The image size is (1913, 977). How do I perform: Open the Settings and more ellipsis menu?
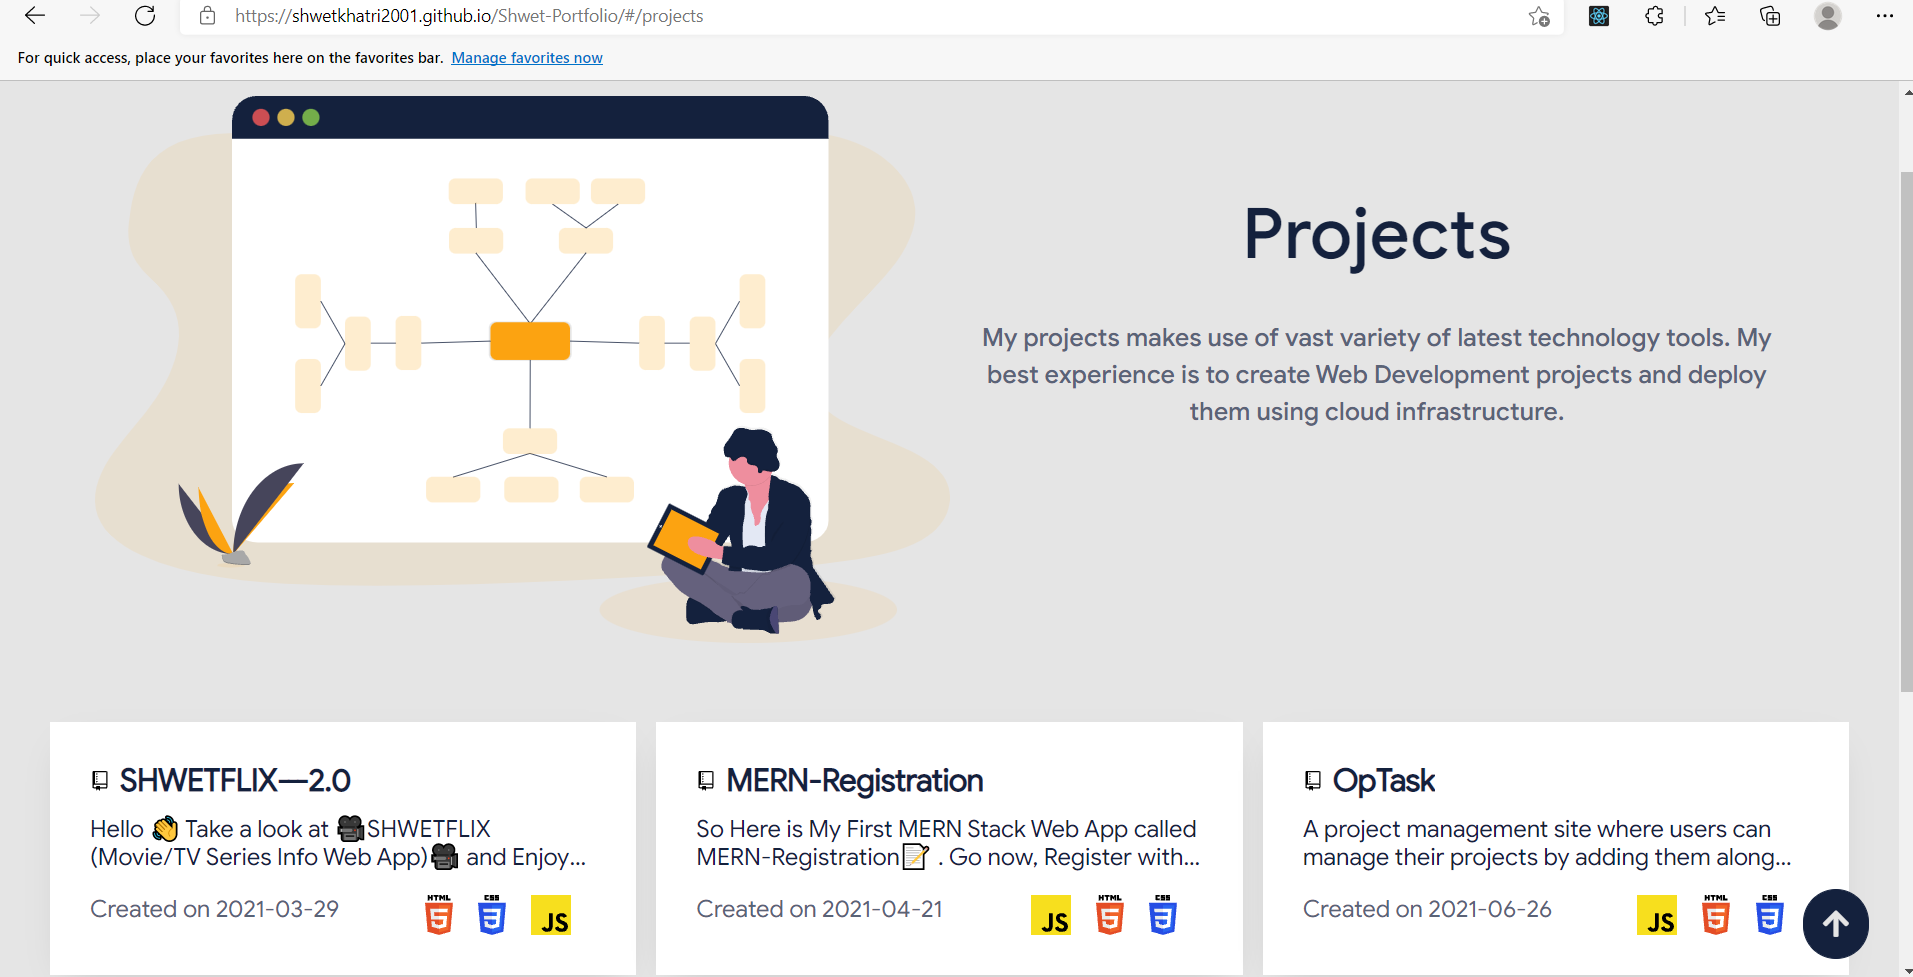(x=1885, y=16)
